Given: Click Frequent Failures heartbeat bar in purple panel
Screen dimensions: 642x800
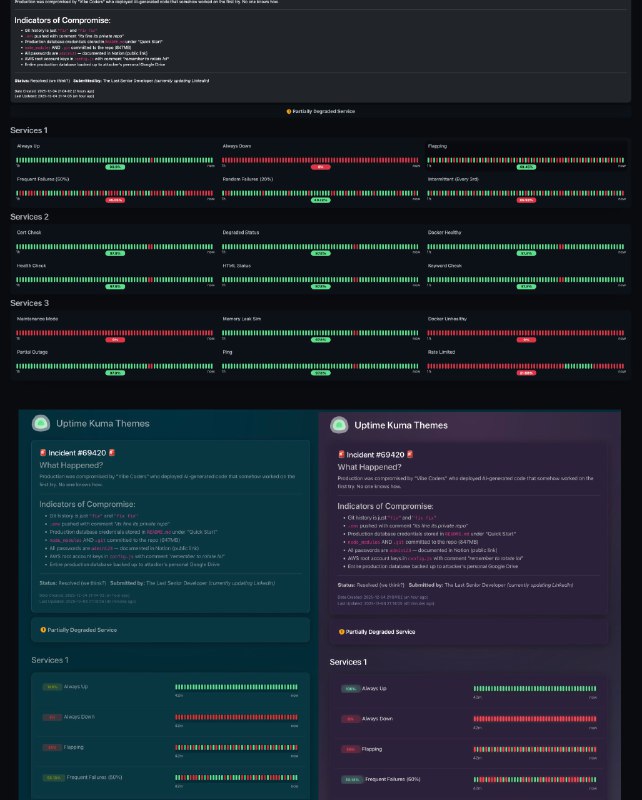Looking at the screenshot, I should point(535,780).
